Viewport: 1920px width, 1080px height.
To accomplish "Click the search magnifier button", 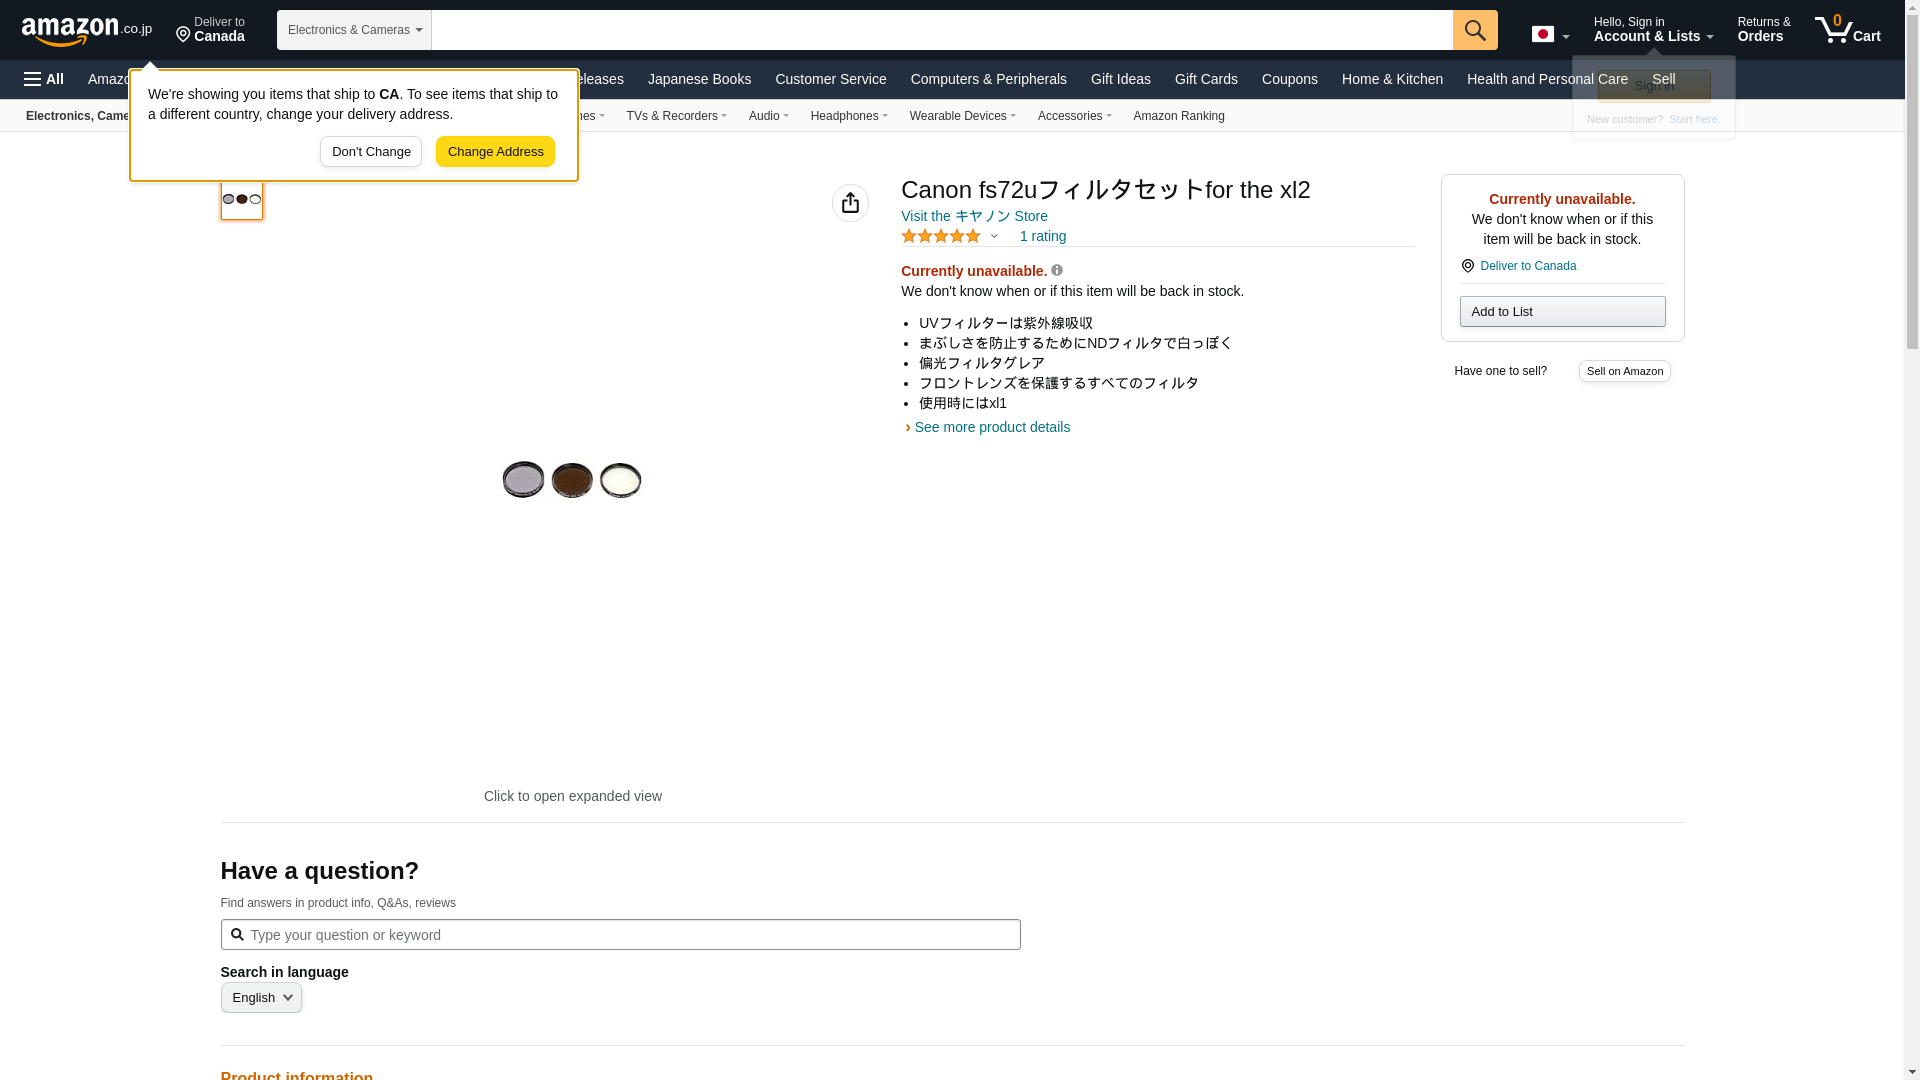I will click(1474, 30).
